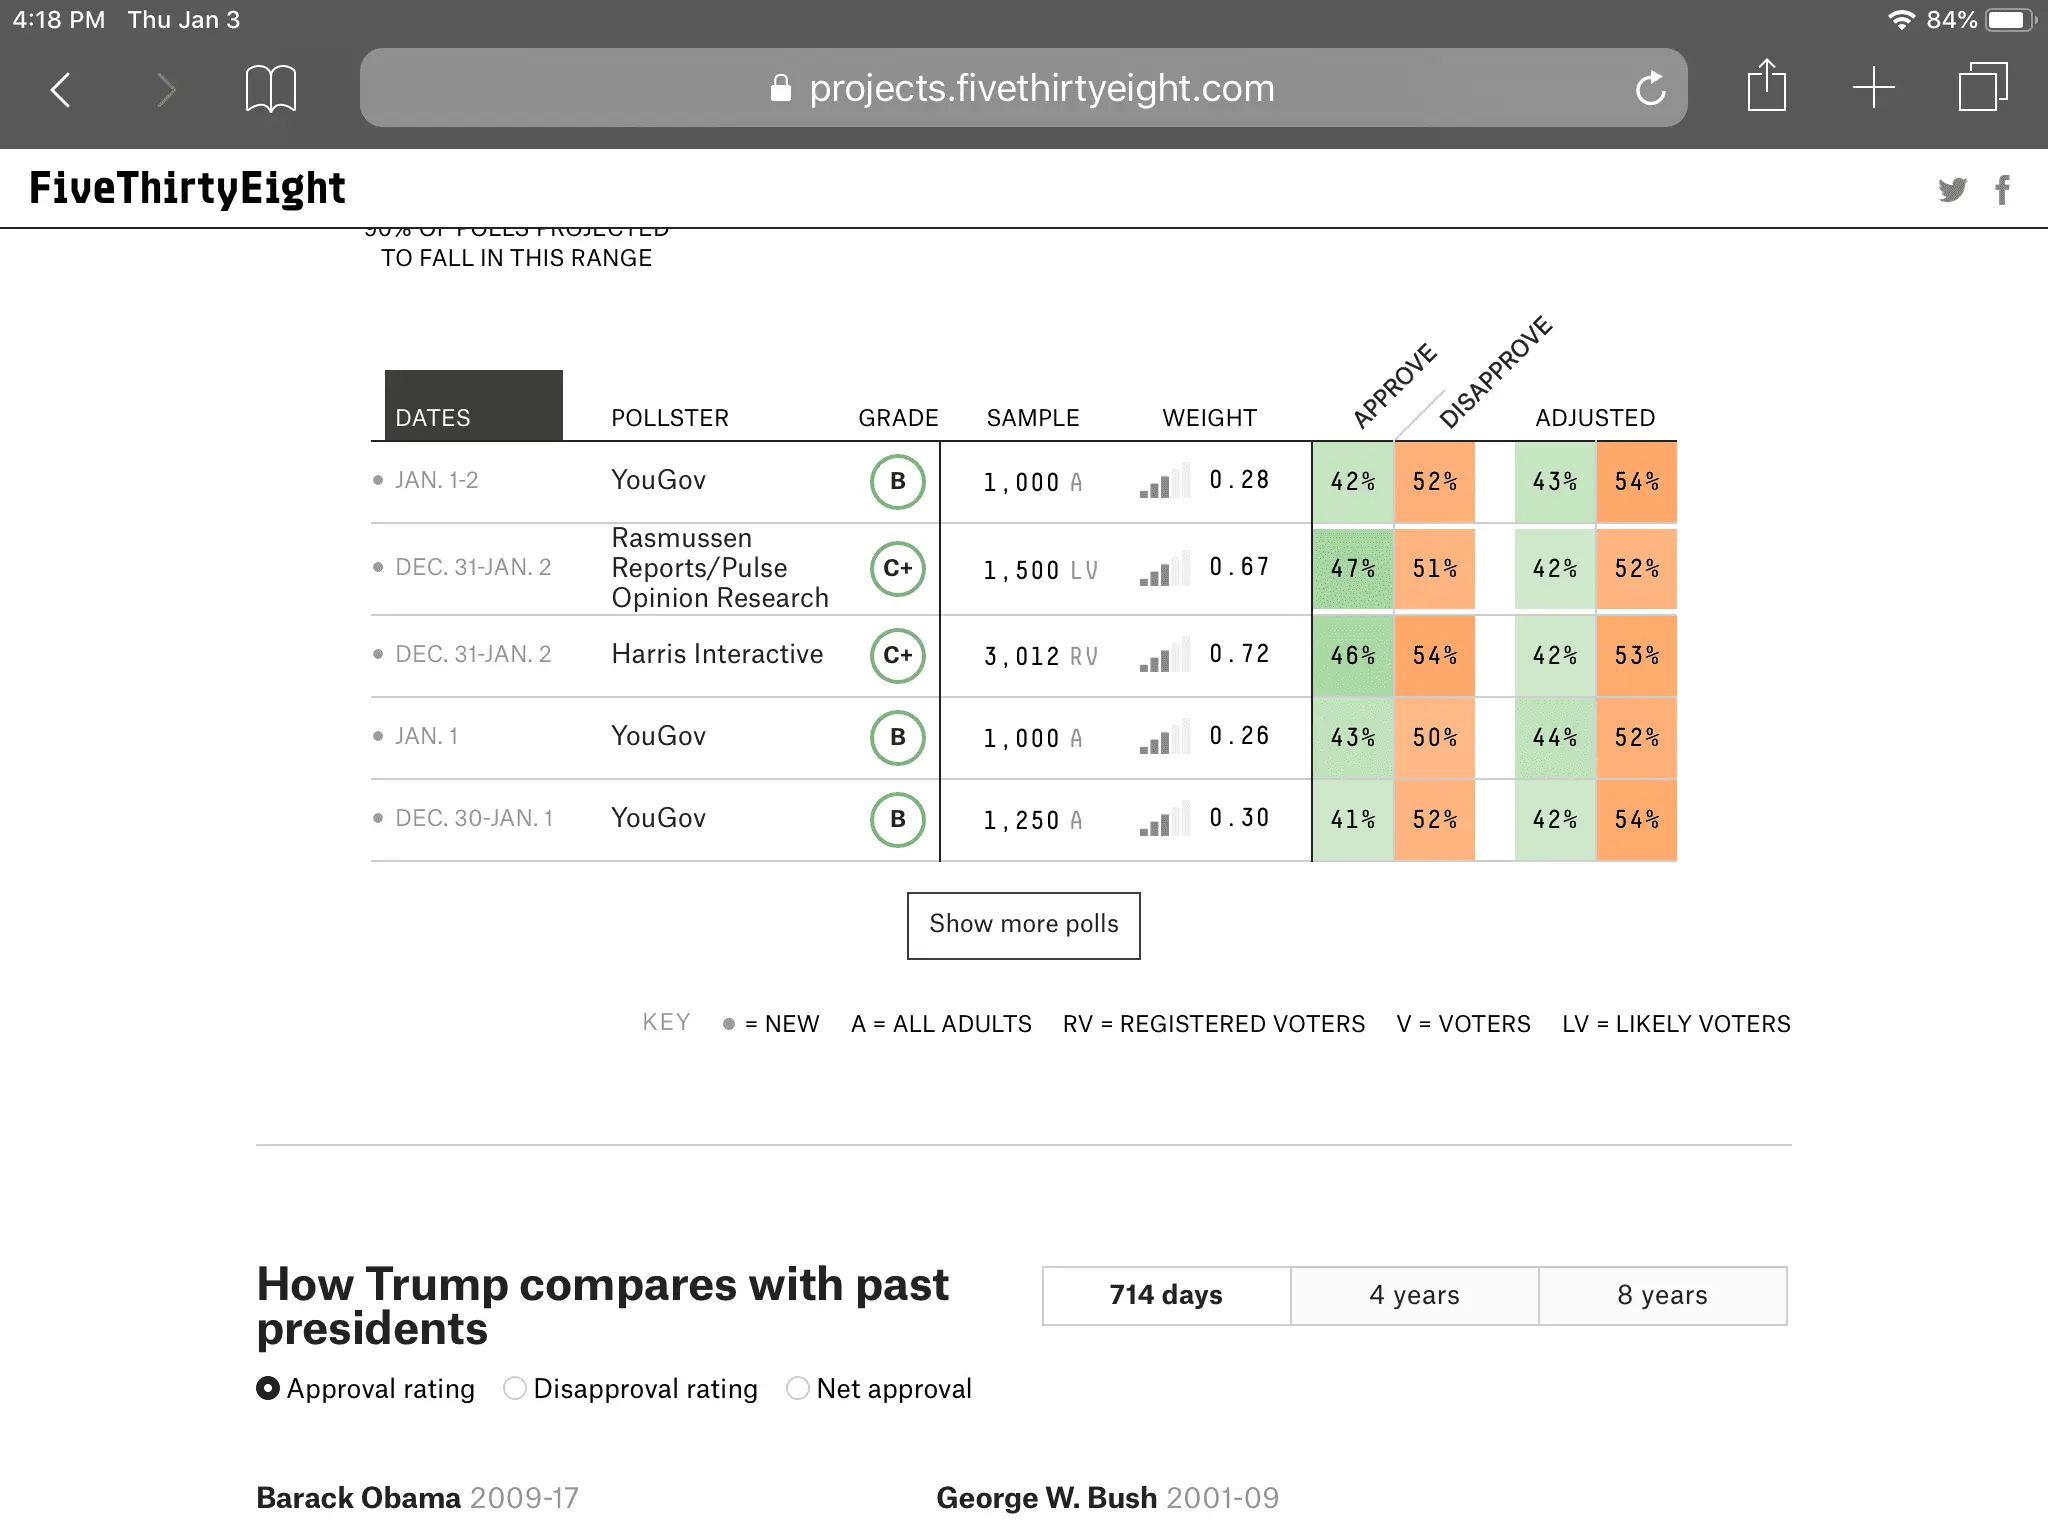Image resolution: width=2048 pixels, height=1536 pixels.
Task: Tap the Safari back arrow
Action: (x=61, y=89)
